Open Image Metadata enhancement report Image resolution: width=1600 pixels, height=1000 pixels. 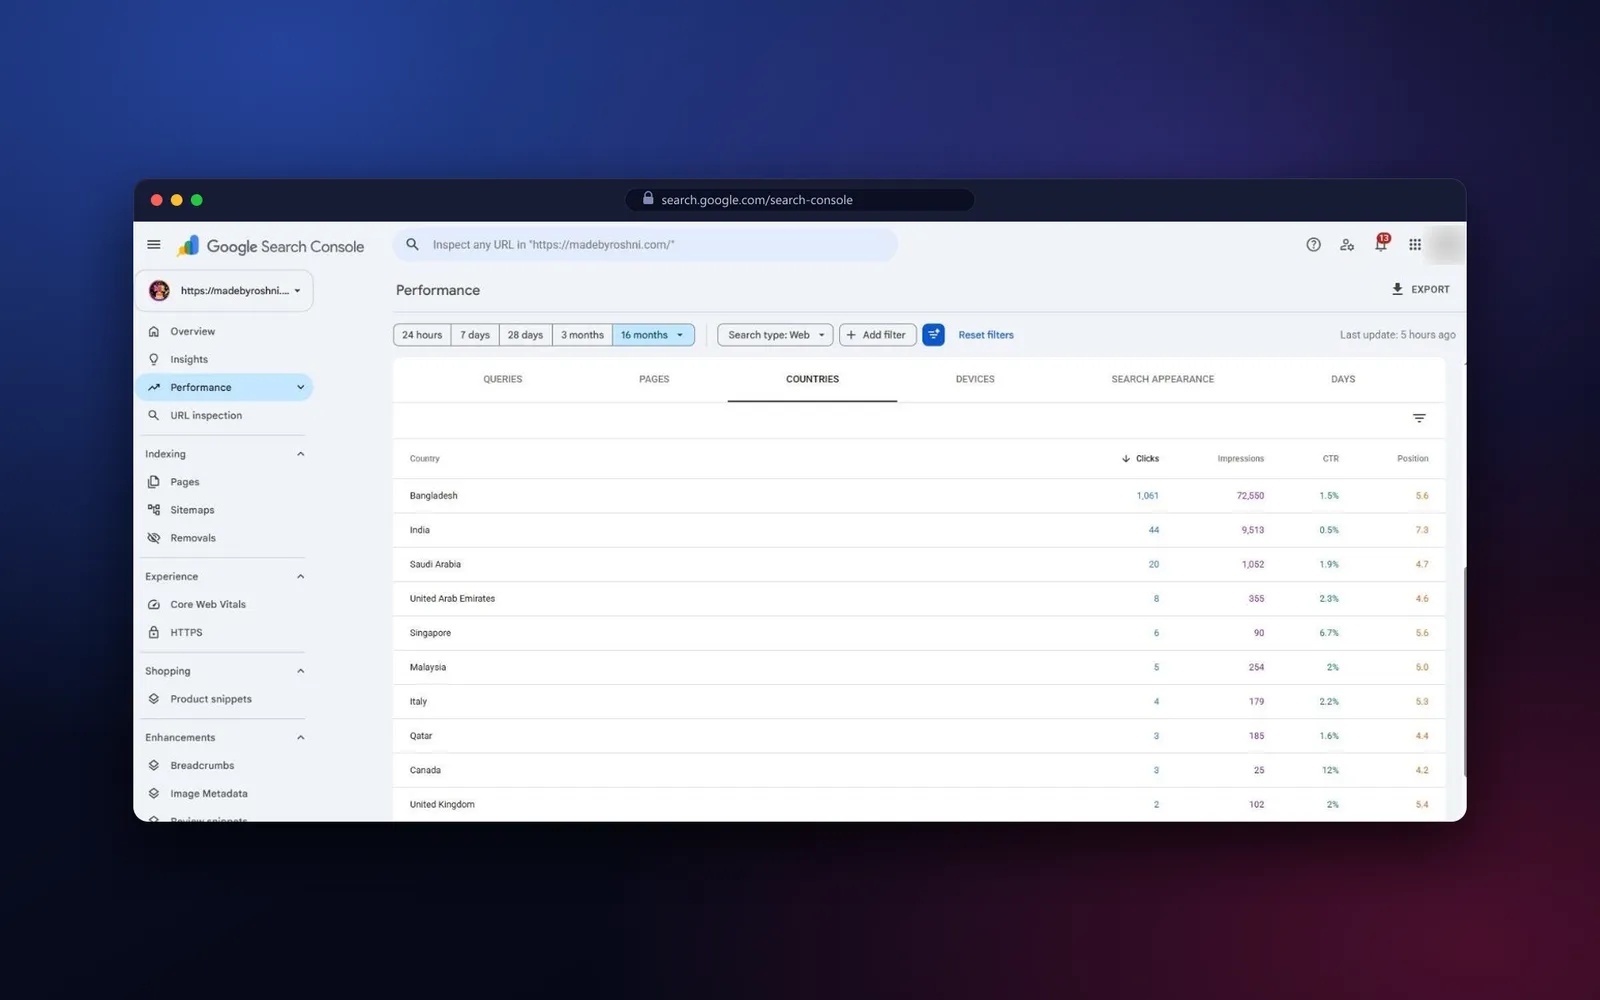209,793
